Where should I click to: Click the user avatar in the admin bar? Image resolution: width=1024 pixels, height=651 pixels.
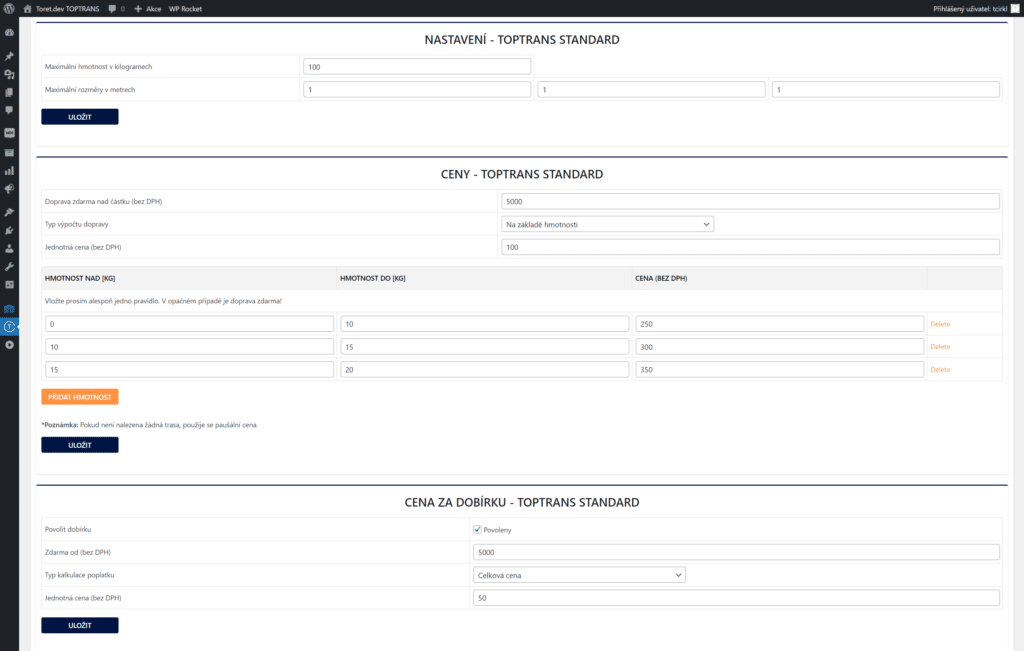1015,8
